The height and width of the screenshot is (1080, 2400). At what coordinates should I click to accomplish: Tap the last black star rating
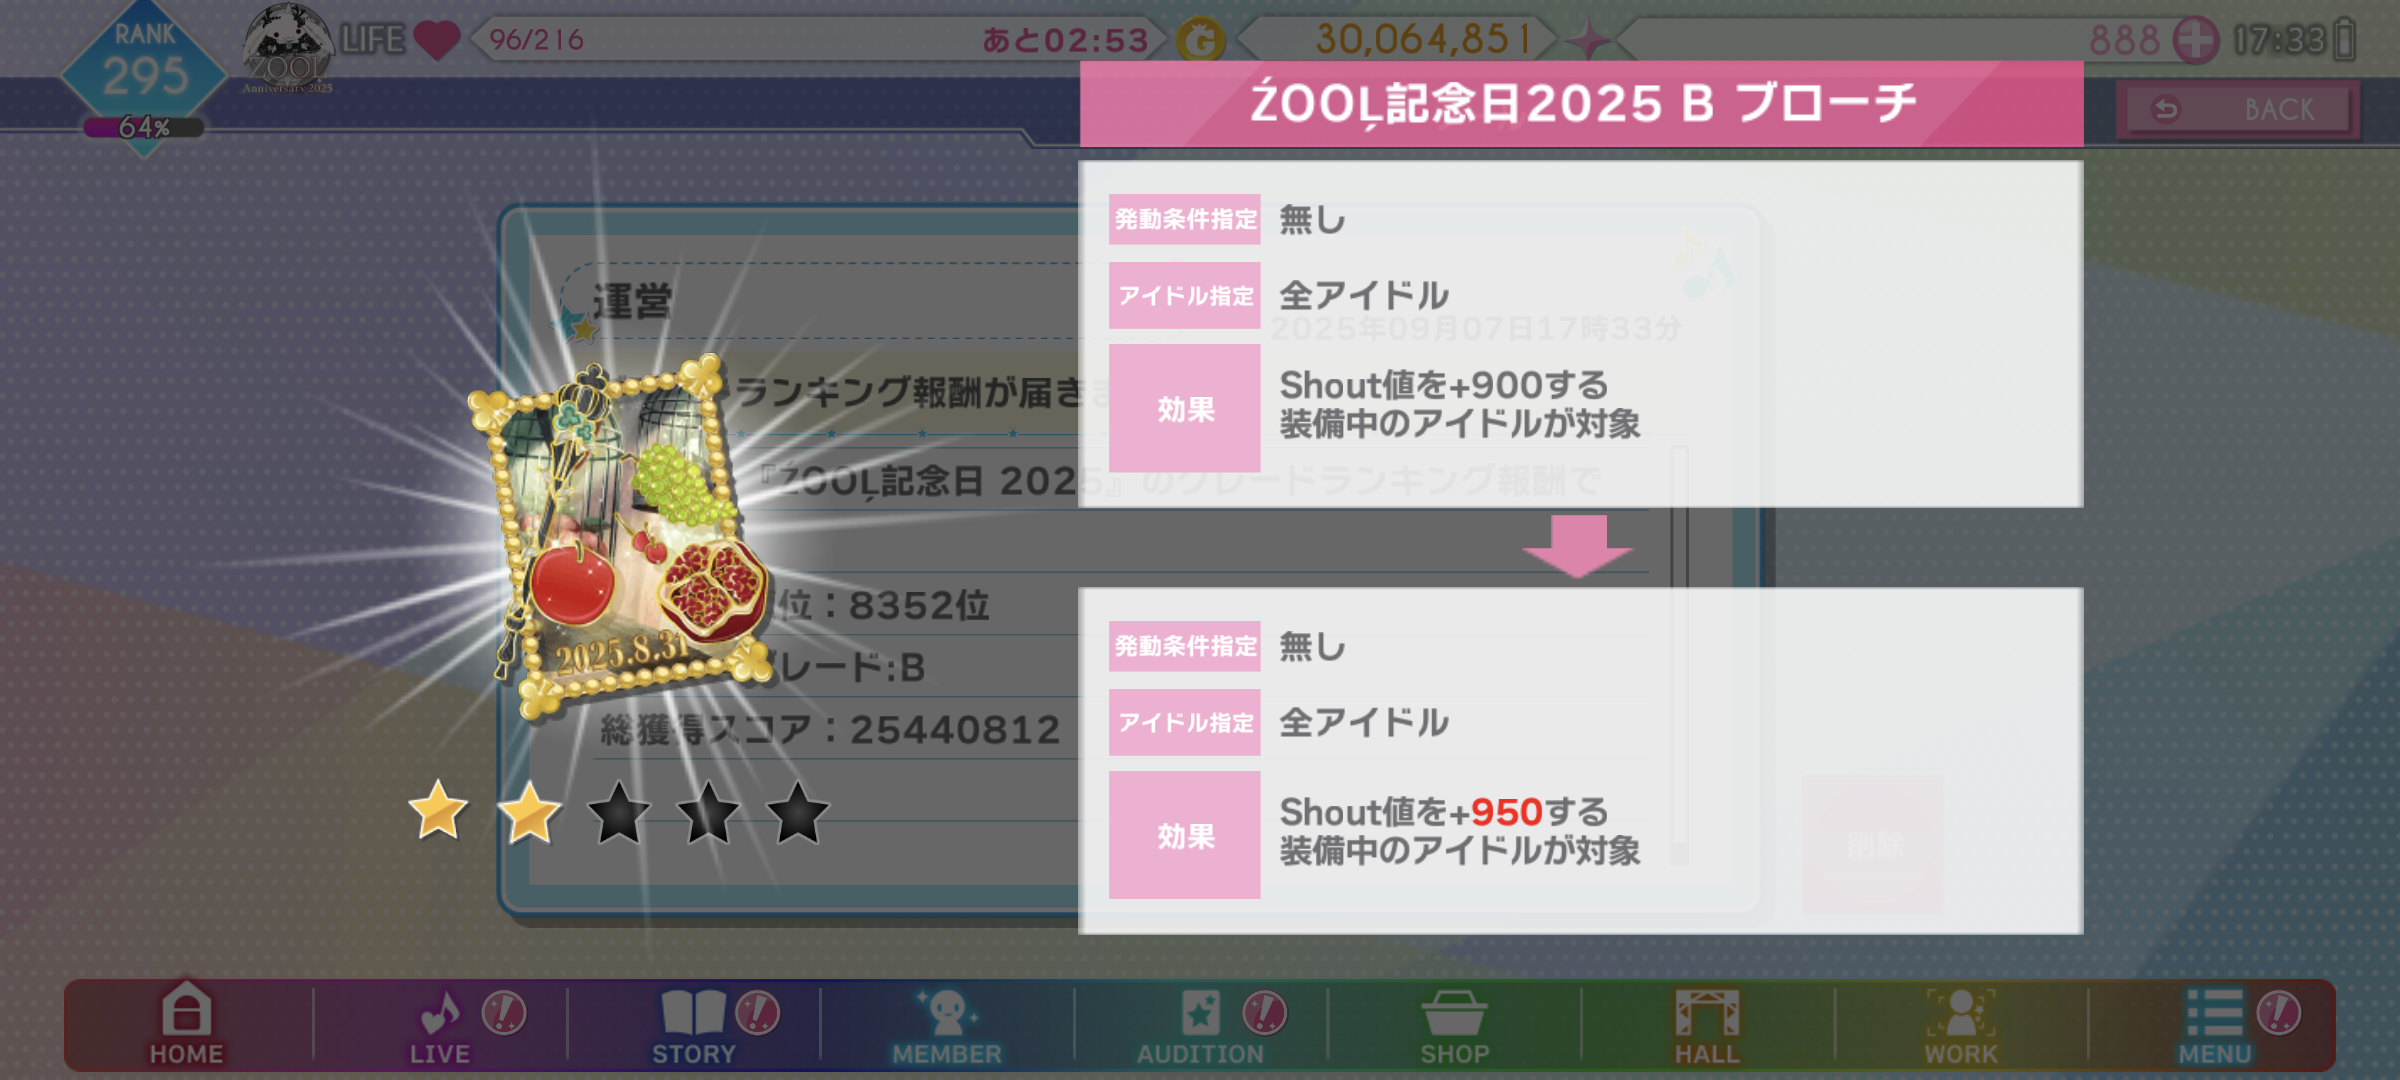(x=797, y=811)
